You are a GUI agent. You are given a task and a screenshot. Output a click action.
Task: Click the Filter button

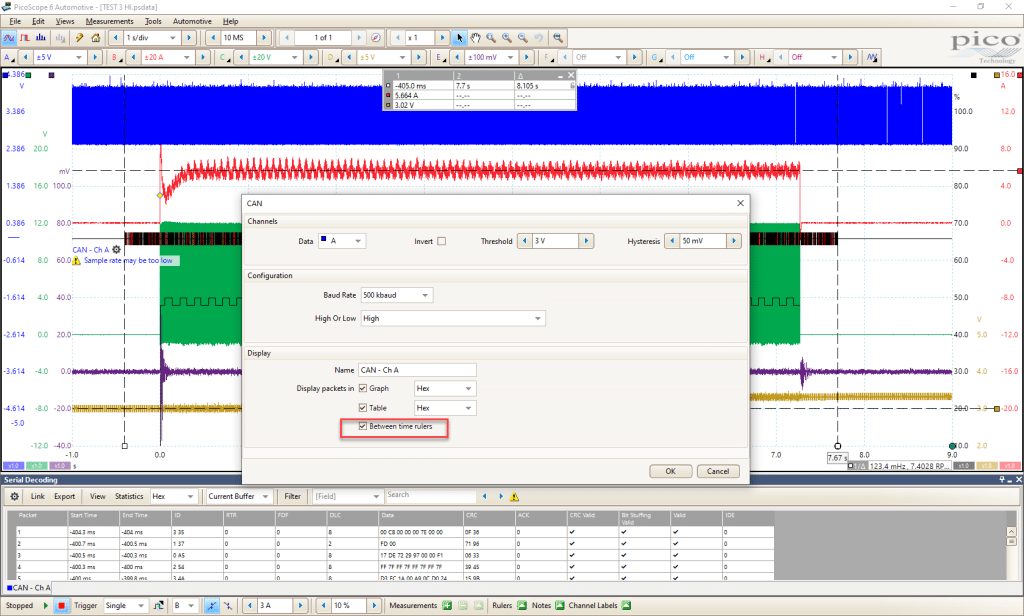pyautogui.click(x=293, y=496)
